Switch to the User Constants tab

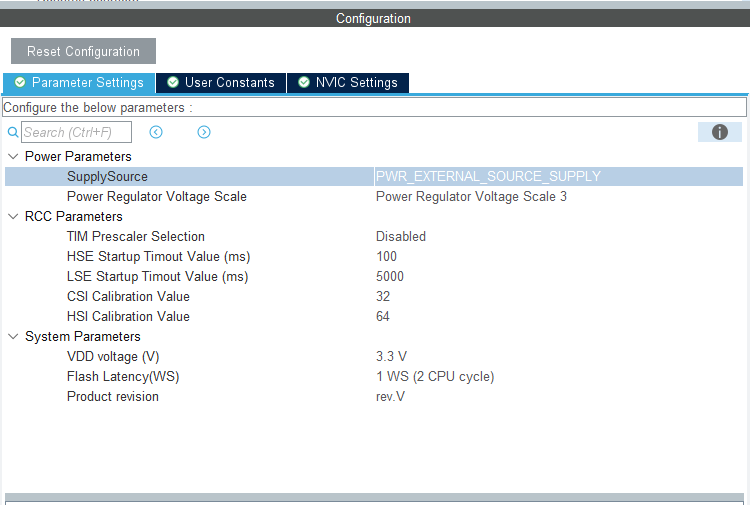[x=221, y=83]
